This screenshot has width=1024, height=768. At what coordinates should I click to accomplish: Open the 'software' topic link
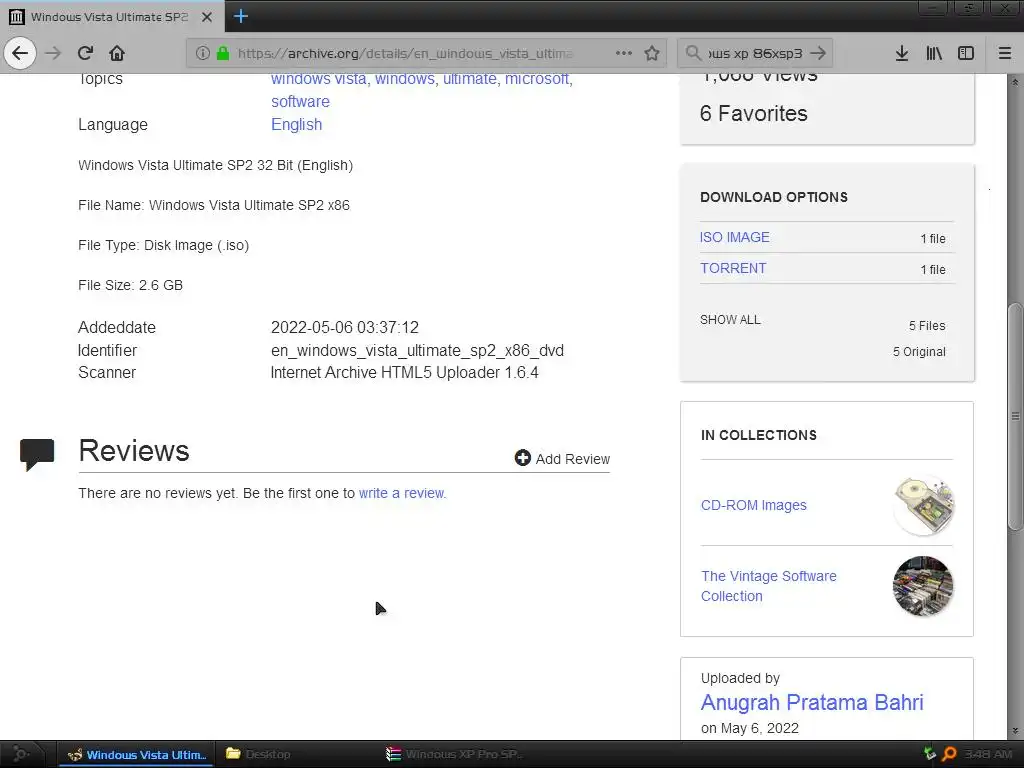(300, 102)
